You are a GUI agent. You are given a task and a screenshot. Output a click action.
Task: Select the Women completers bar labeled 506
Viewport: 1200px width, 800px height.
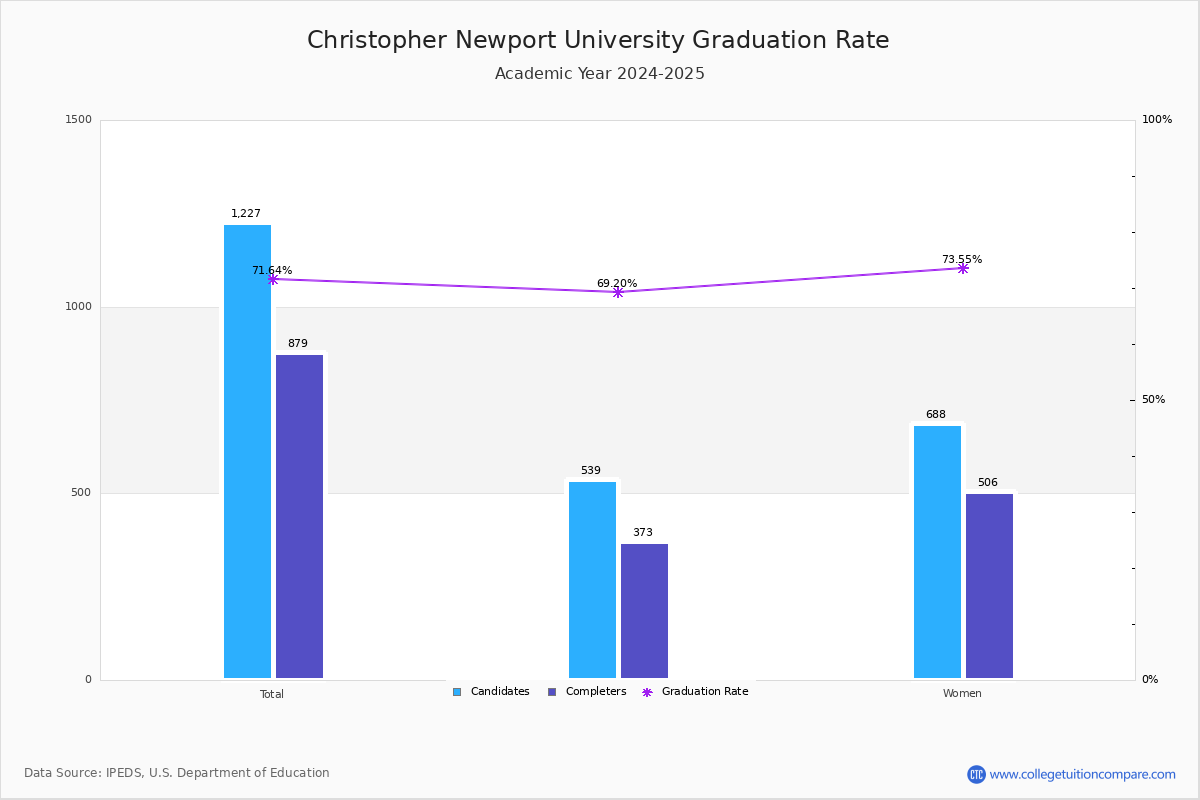click(x=989, y=586)
